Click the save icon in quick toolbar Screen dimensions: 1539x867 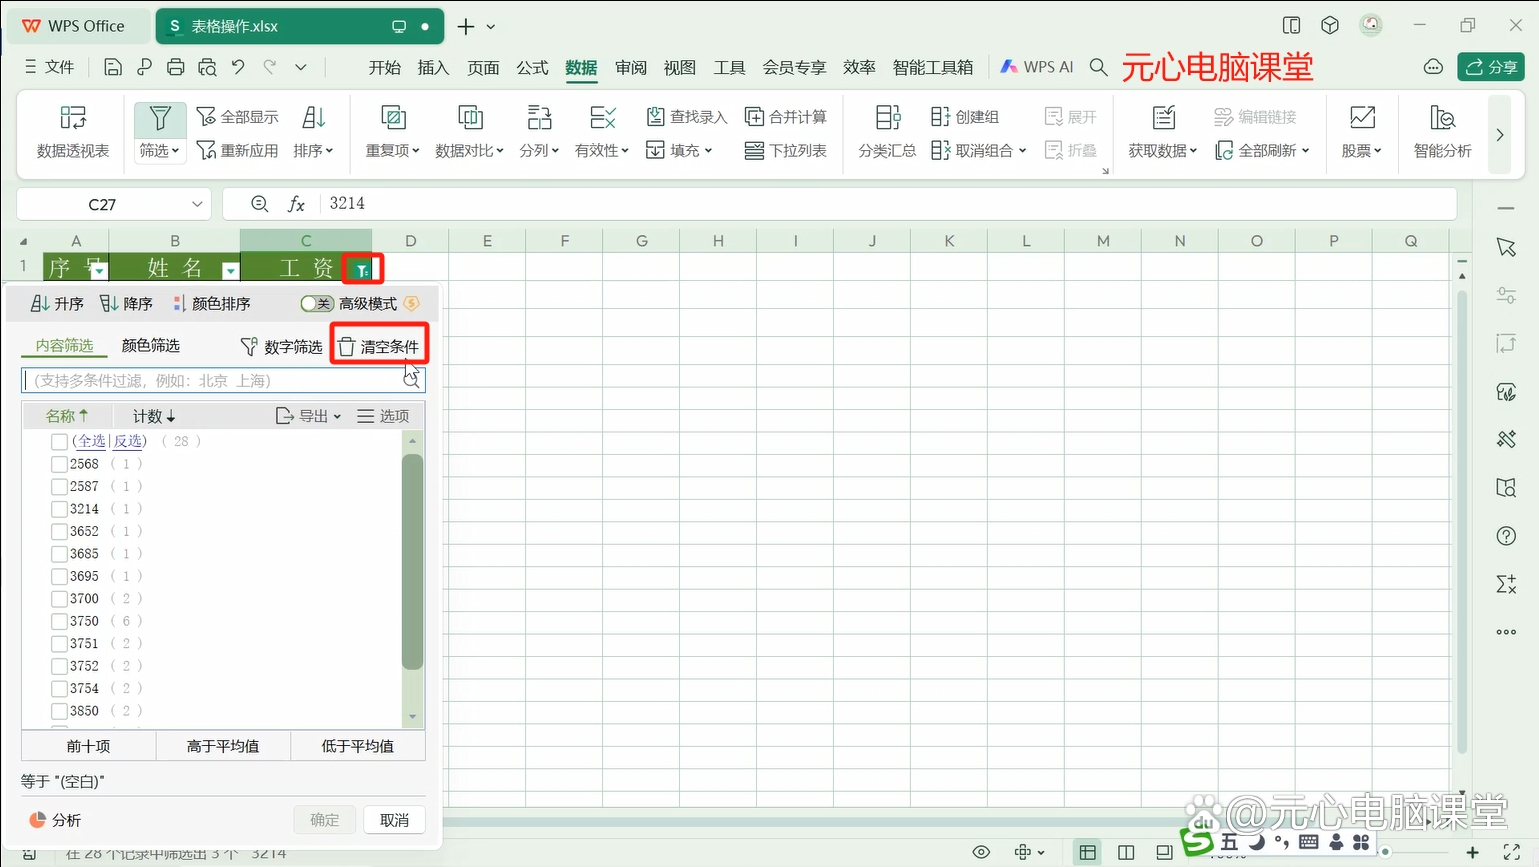(113, 67)
